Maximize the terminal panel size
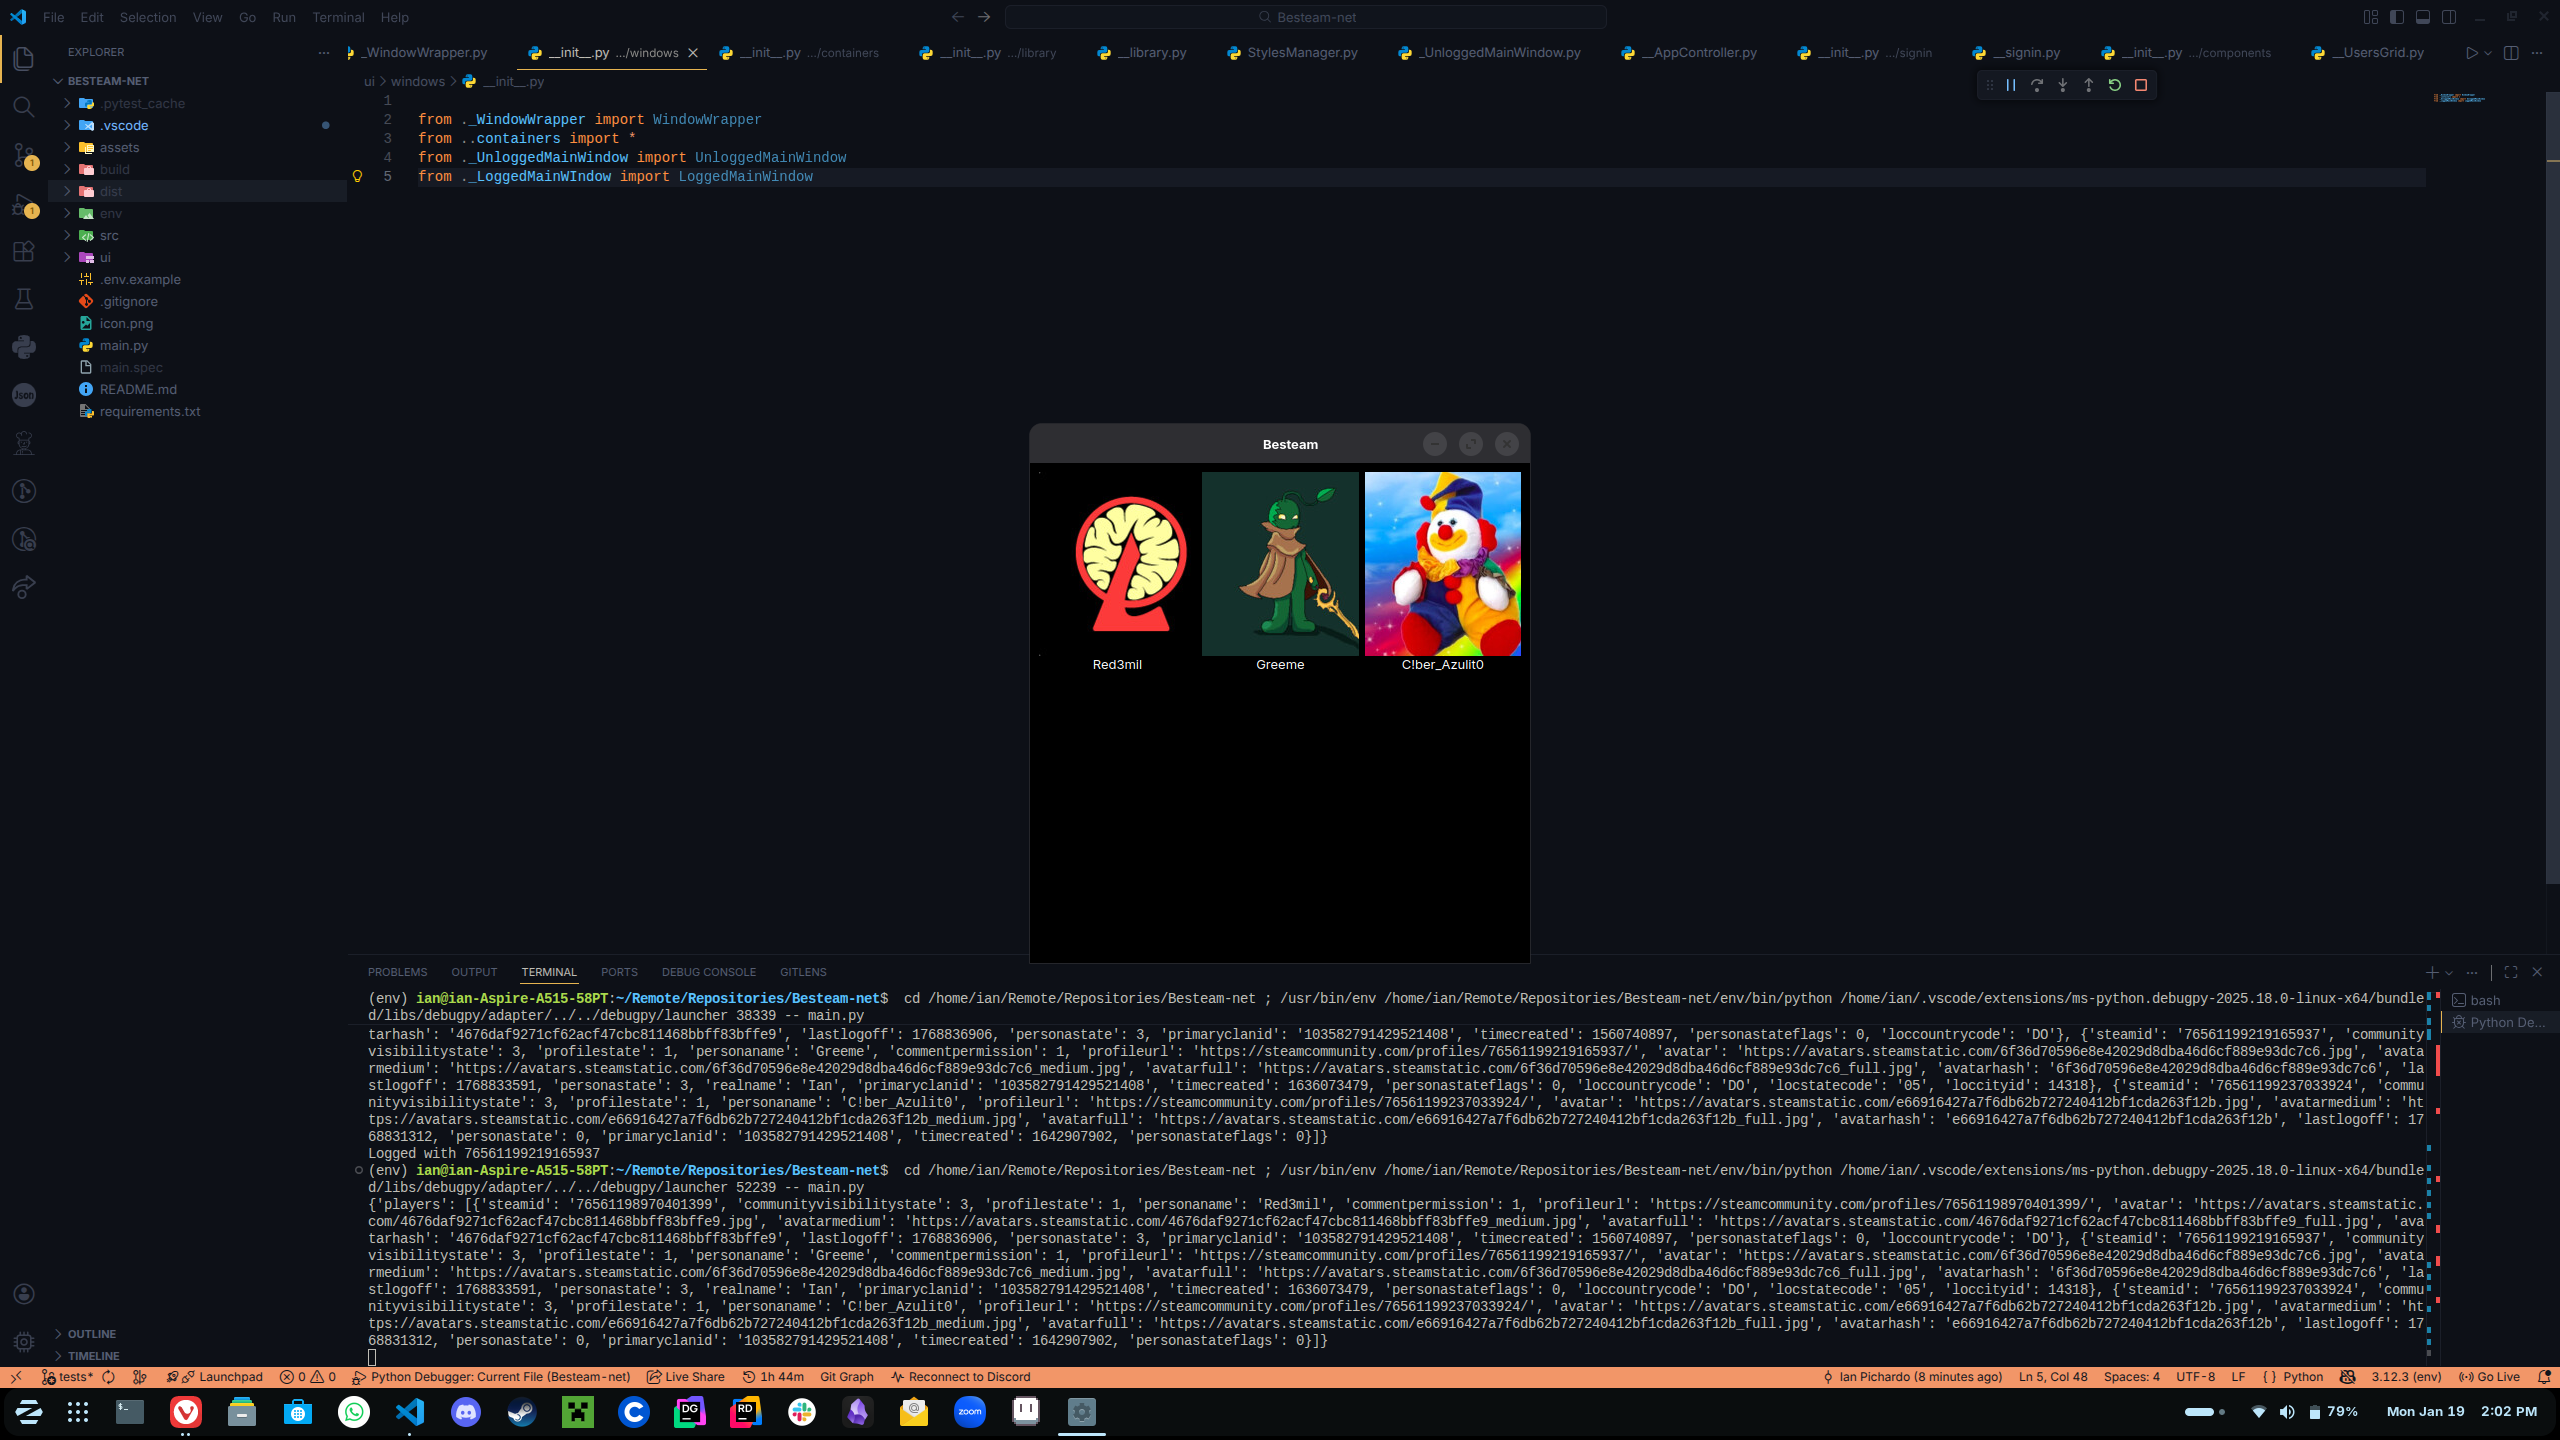Viewport: 2560px width, 1440px height. click(x=2511, y=972)
